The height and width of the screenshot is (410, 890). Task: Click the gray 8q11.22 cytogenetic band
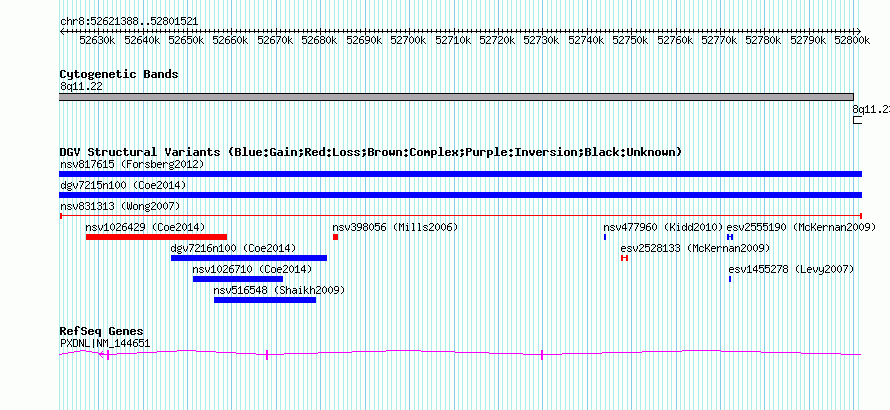[x=456, y=97]
